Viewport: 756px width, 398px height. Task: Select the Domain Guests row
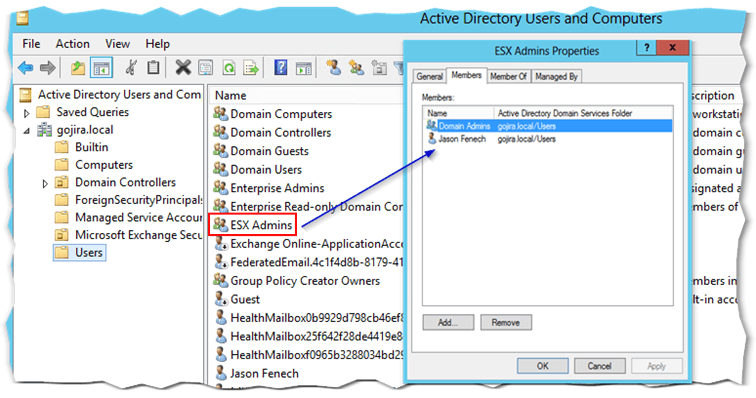[269, 151]
